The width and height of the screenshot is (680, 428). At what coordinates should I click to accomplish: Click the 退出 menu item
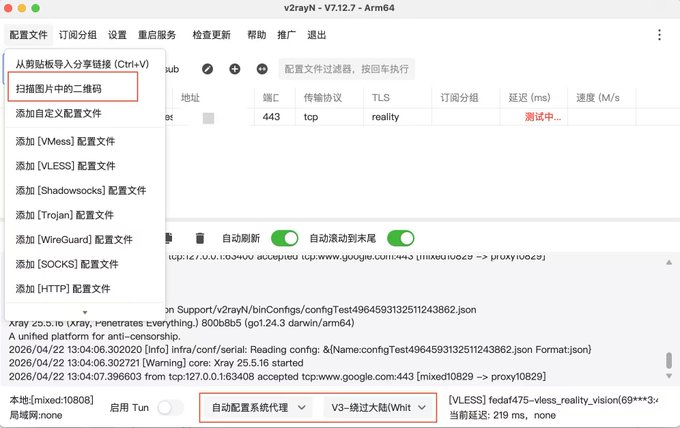coord(317,35)
